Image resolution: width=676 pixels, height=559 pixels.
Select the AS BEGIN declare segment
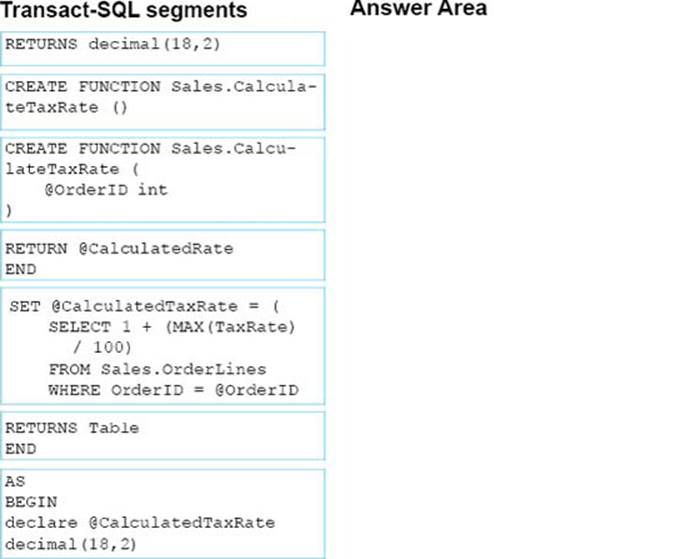click(x=162, y=512)
